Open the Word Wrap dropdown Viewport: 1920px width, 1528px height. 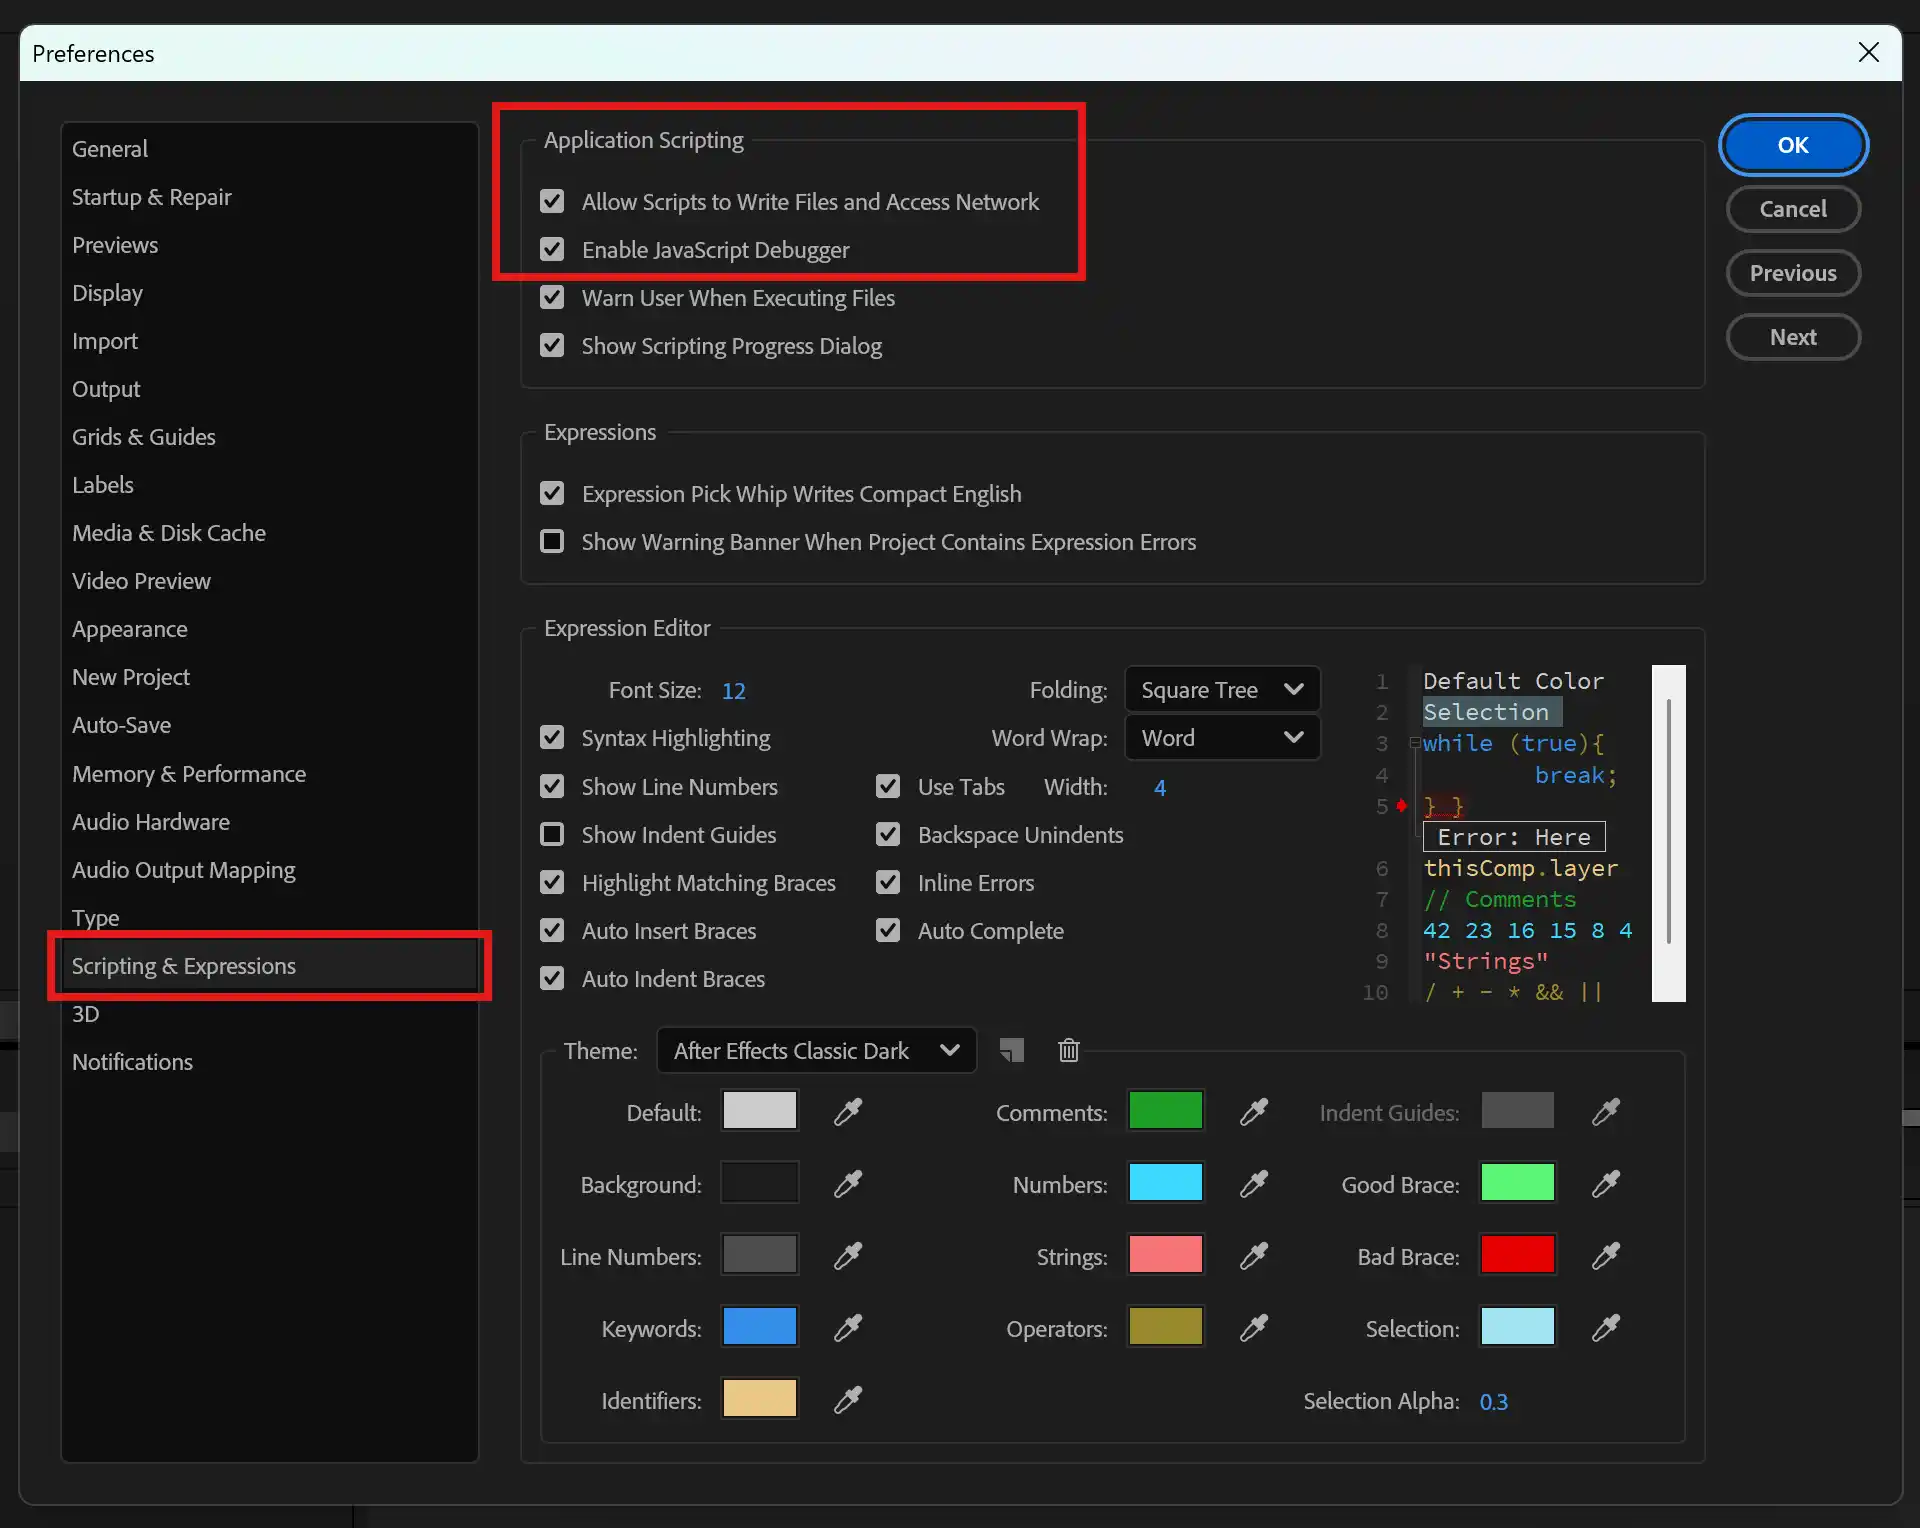pos(1222,737)
